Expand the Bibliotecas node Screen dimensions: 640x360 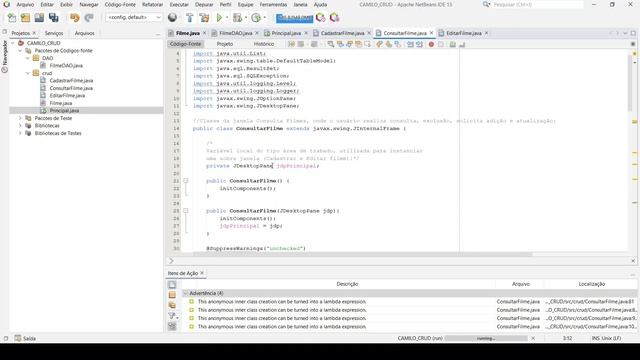pos(20,126)
